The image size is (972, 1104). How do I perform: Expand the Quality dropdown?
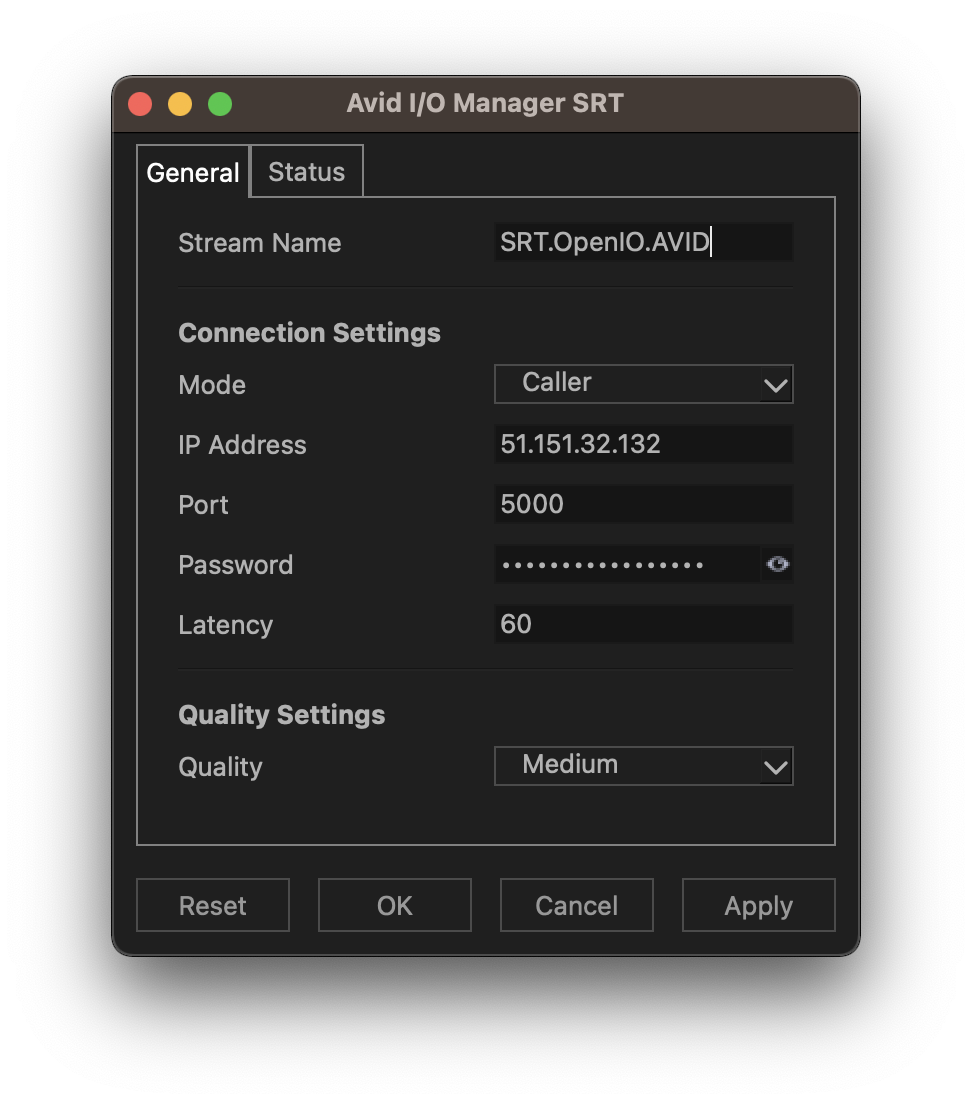pyautogui.click(x=643, y=766)
